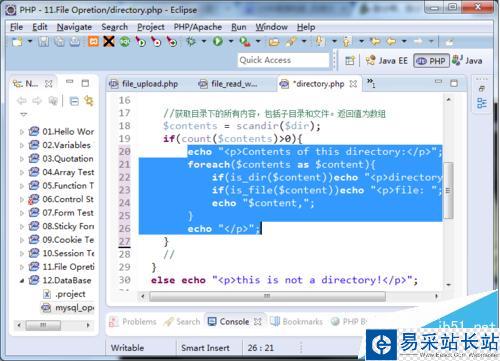Close the directory.php editor tab

click(353, 84)
